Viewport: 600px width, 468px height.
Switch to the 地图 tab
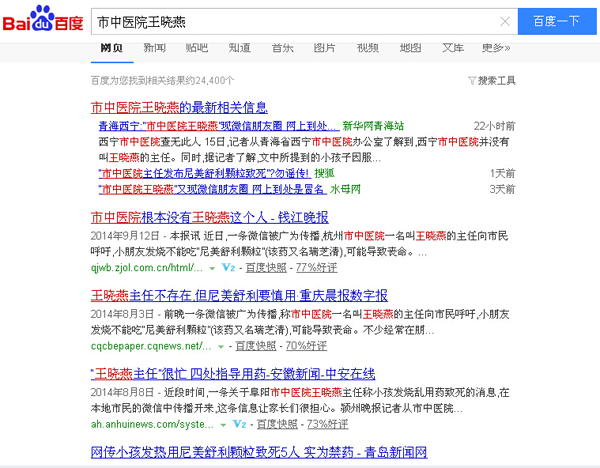(x=411, y=48)
